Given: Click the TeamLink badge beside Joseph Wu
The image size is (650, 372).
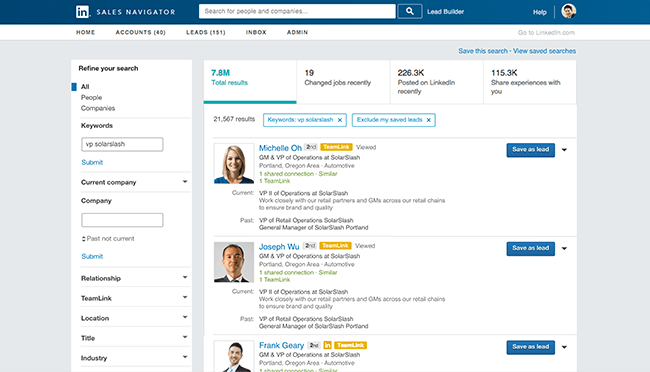Looking at the screenshot, I should coord(335,246).
